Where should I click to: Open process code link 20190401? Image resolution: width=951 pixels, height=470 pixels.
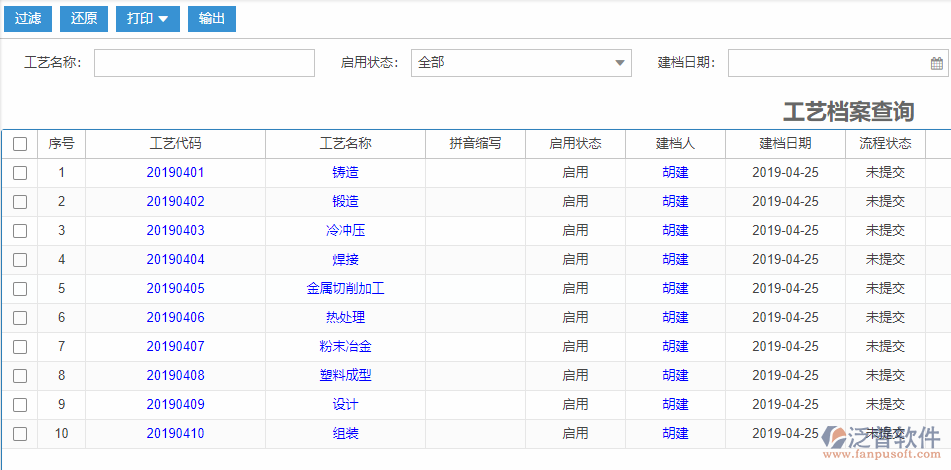point(175,172)
